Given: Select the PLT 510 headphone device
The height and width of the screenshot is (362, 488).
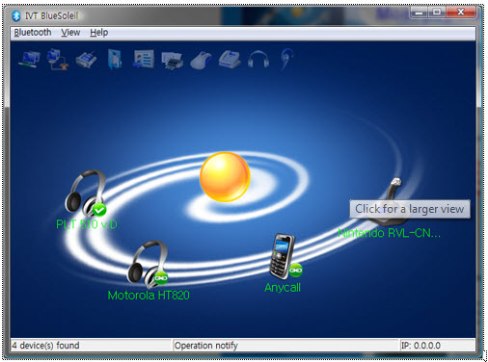Looking at the screenshot, I should point(86,193).
